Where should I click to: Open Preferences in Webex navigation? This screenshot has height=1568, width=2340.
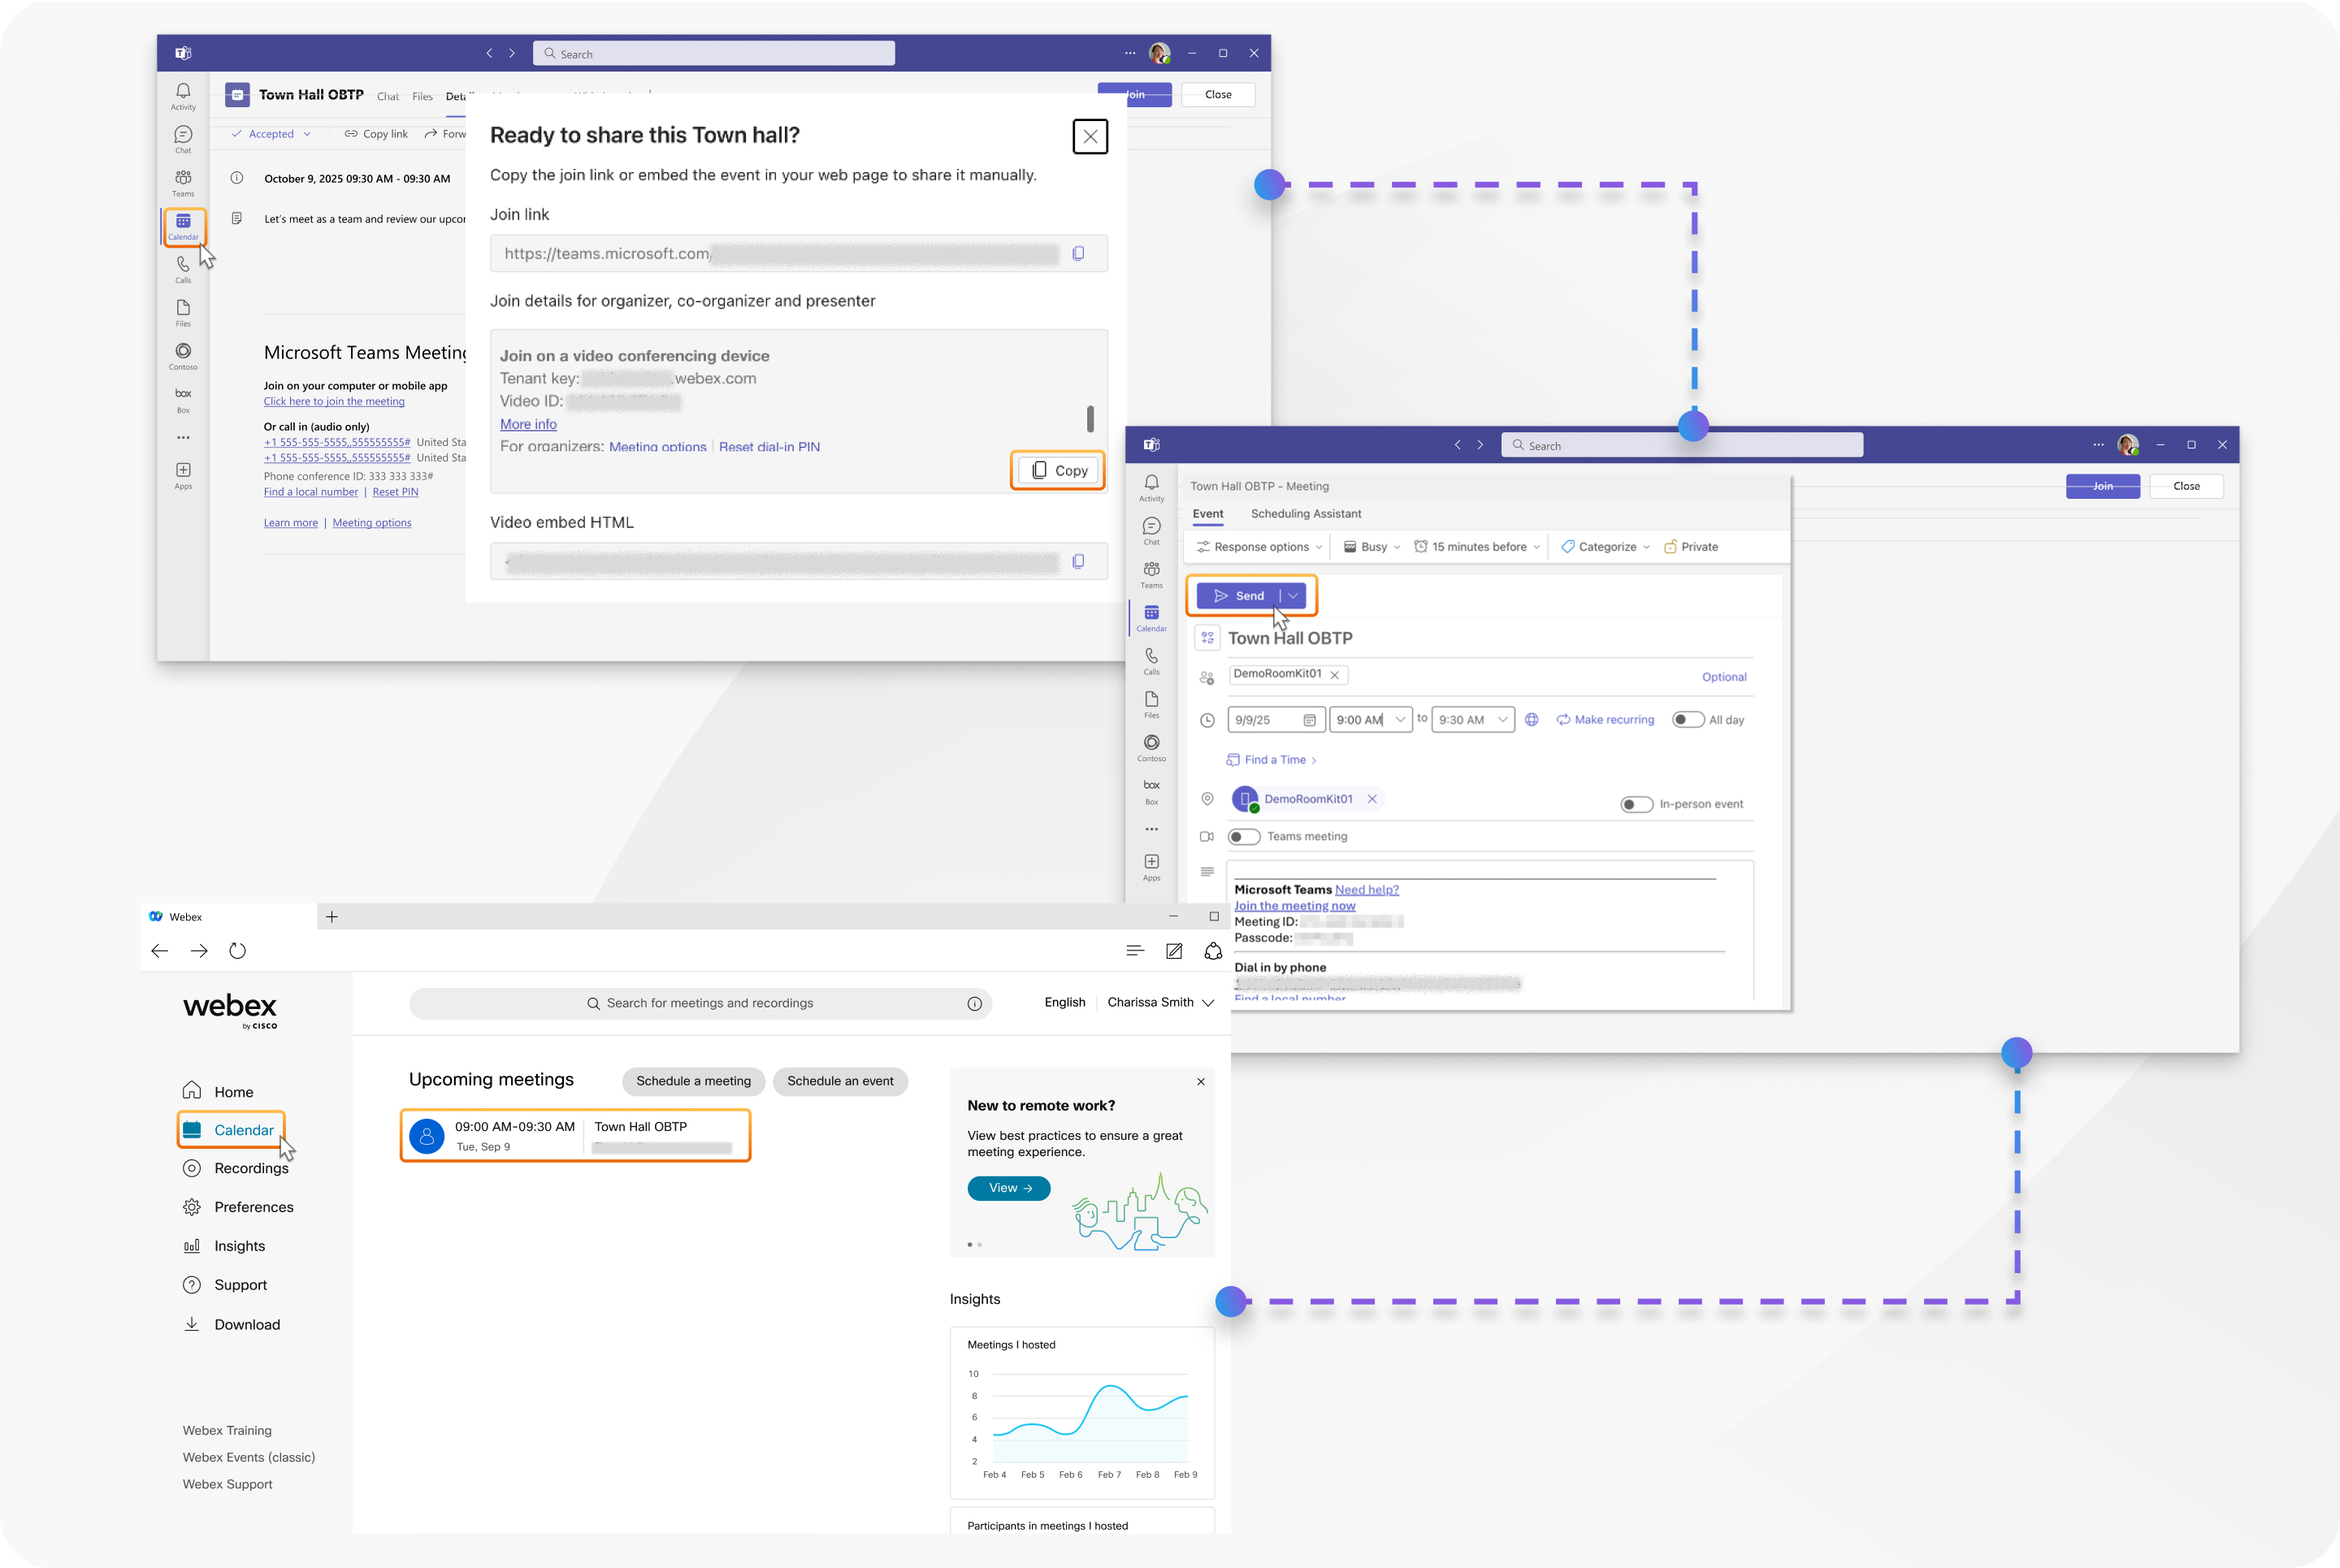pos(238,1208)
